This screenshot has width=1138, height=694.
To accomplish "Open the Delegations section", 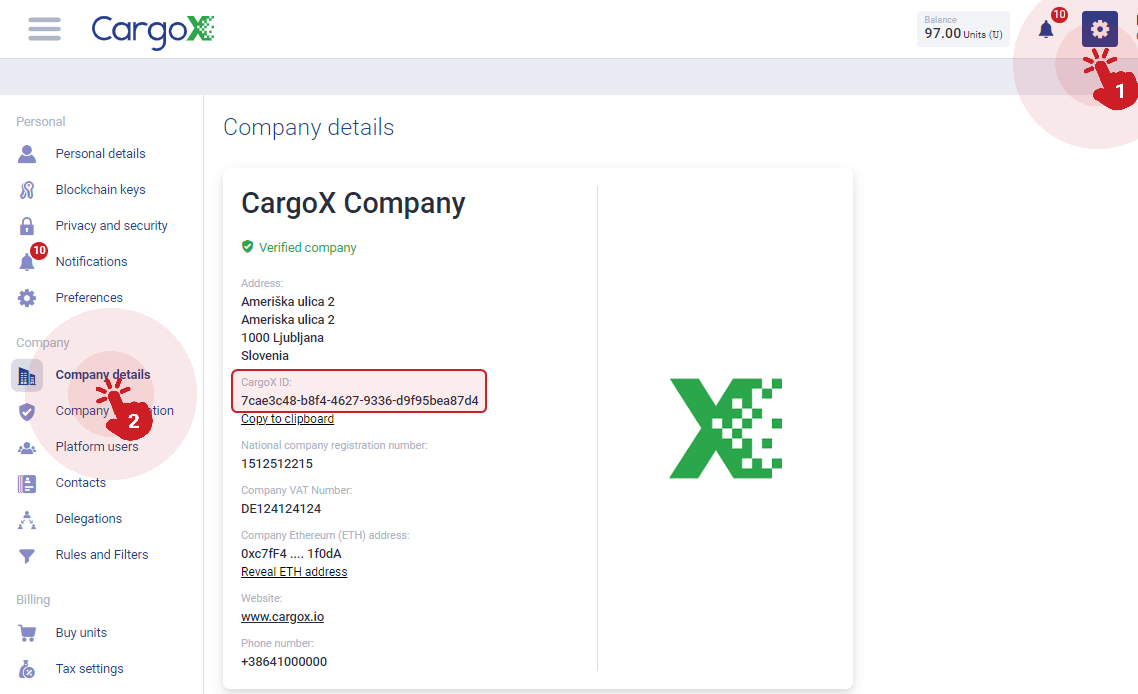I will tap(89, 518).
